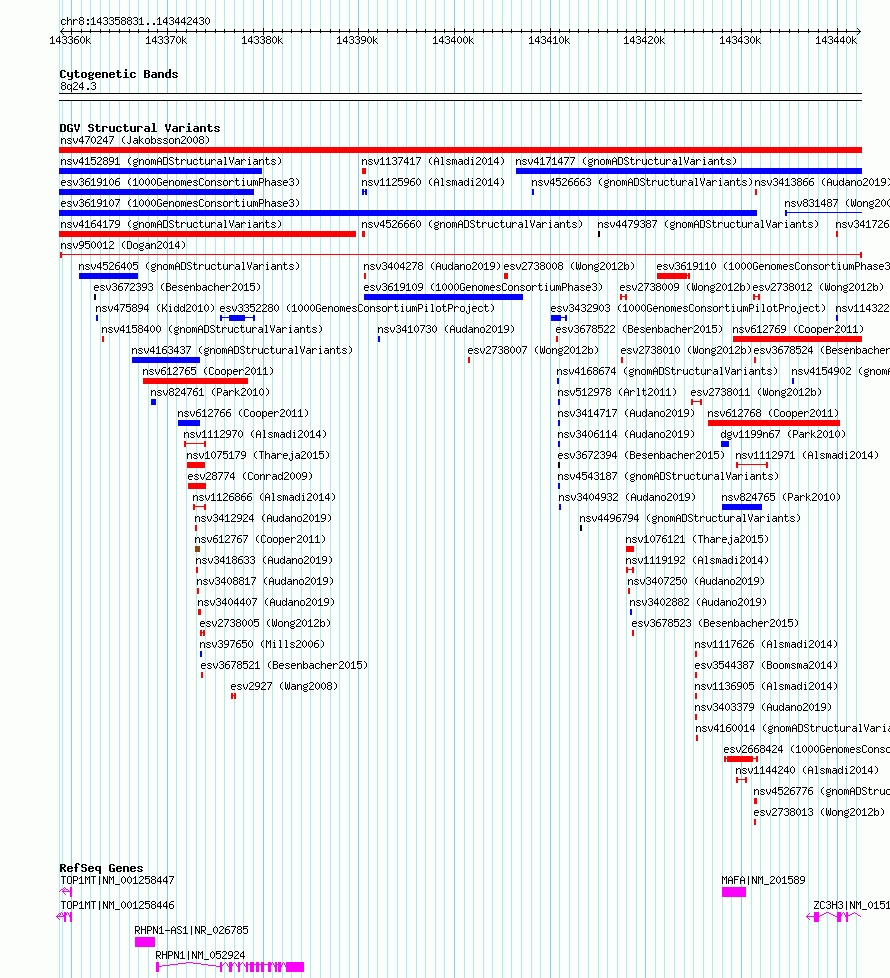Select nsv3410730 (Audano2019) variant

446,329
